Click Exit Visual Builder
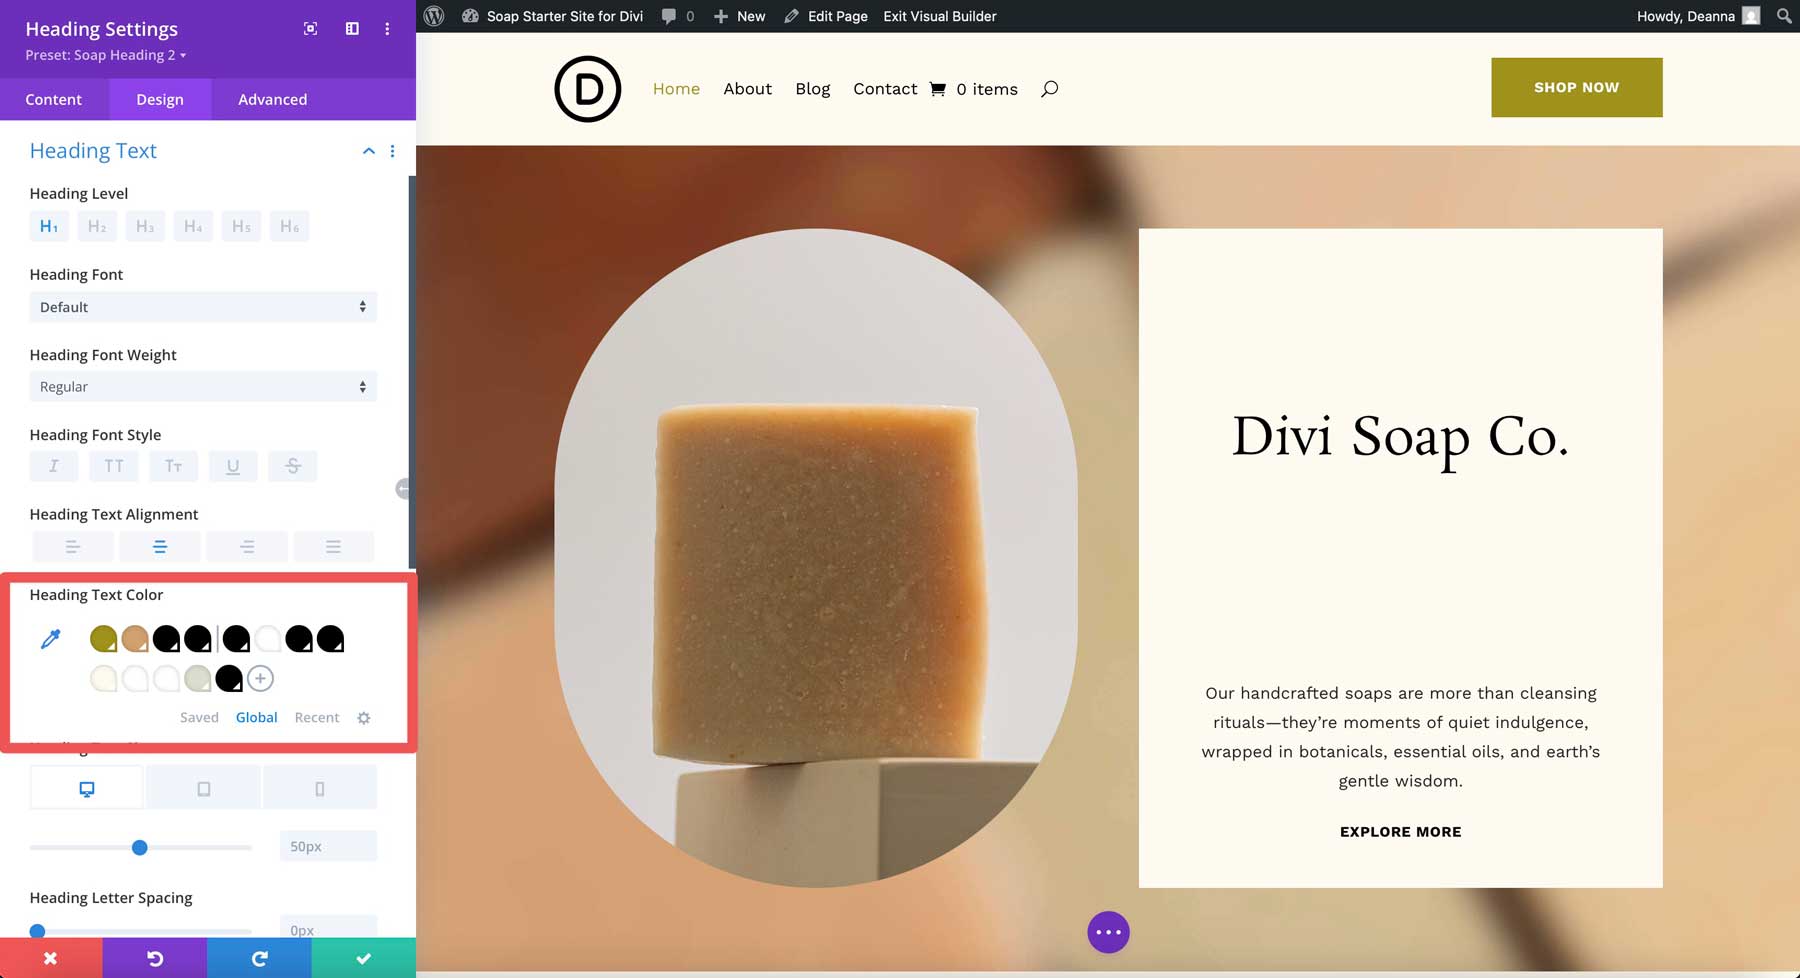This screenshot has width=1800, height=978. [940, 16]
